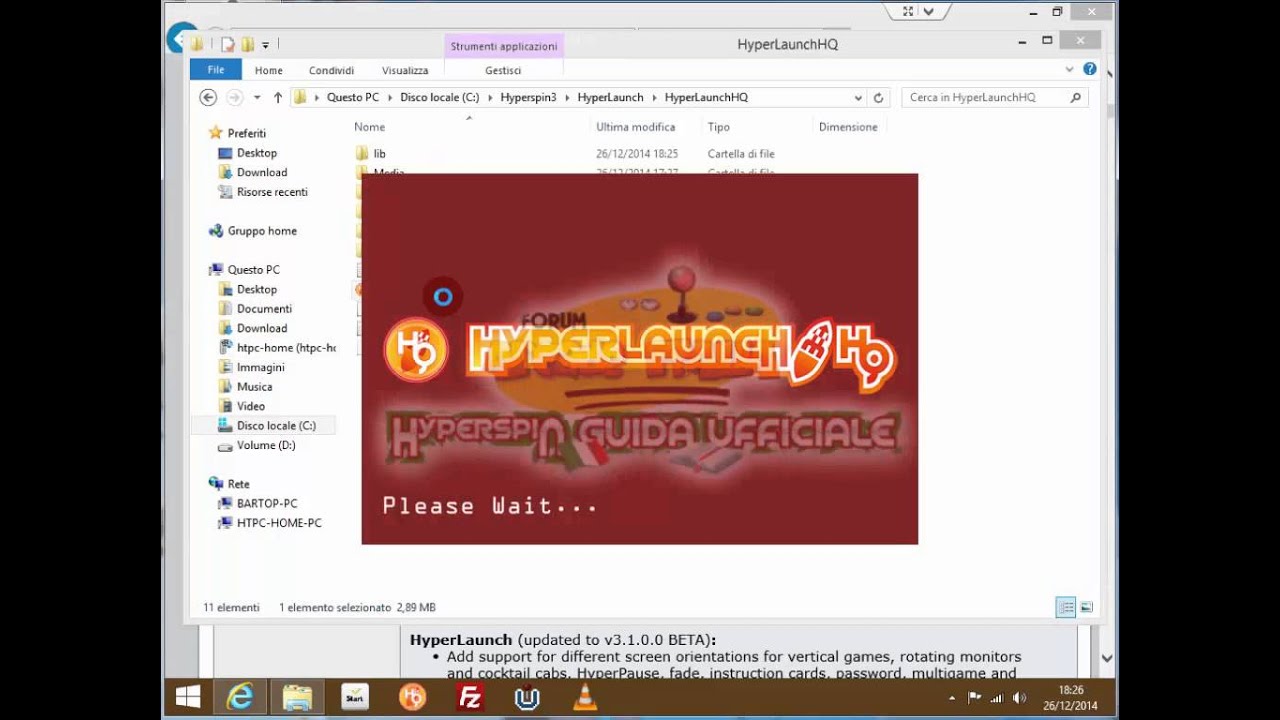Select Questo PC tree node
The height and width of the screenshot is (720, 1280).
(254, 270)
